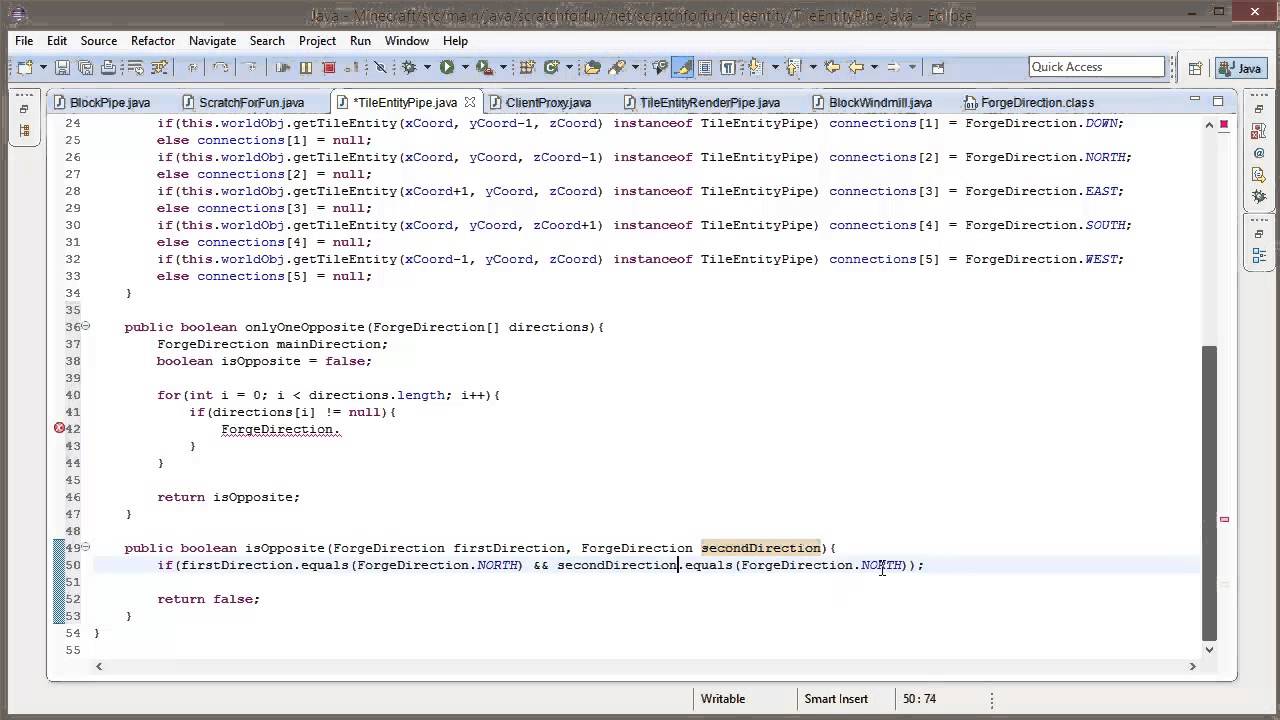
Task: Click the Previous Annotation arrow icon
Action: click(x=794, y=67)
